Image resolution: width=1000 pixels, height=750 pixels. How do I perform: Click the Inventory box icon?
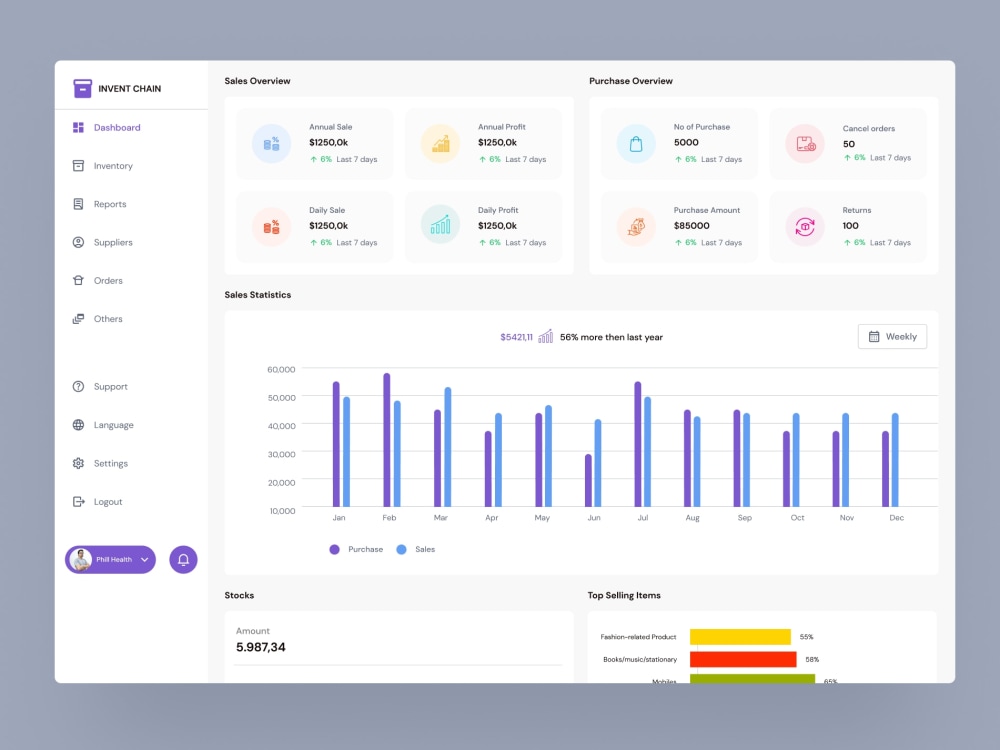pos(78,166)
